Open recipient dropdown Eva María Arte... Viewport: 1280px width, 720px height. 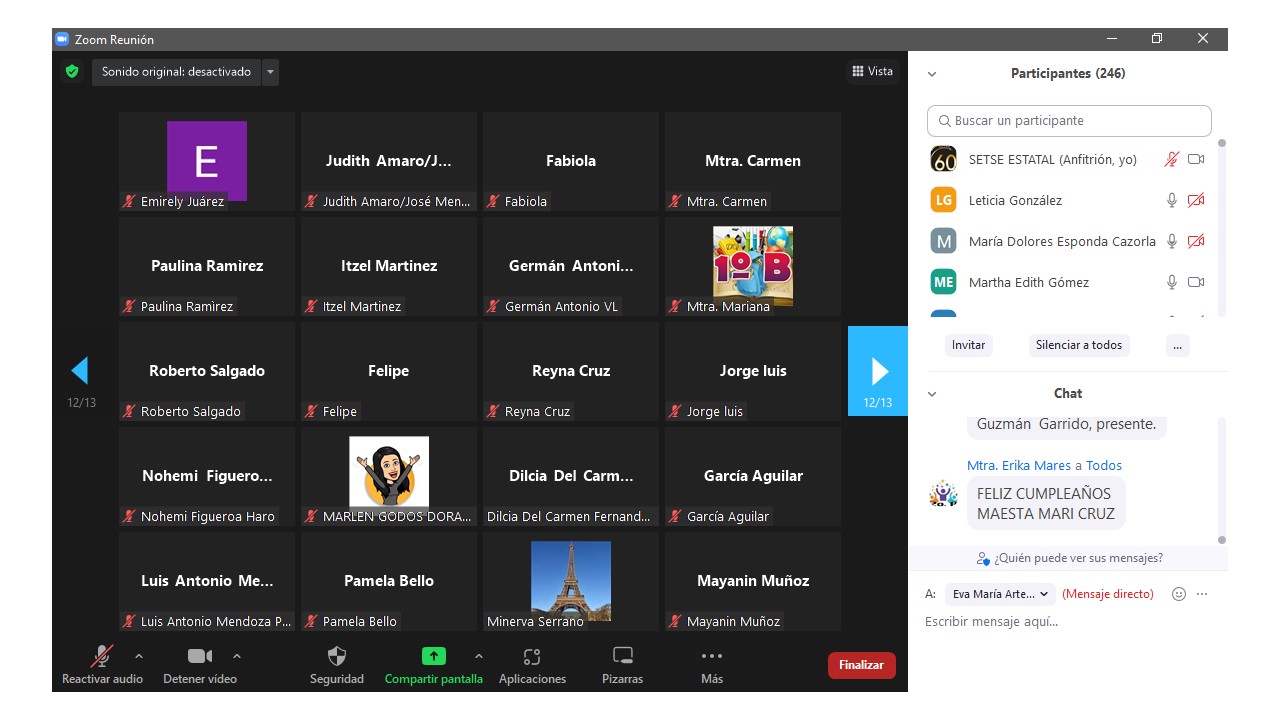[1000, 594]
